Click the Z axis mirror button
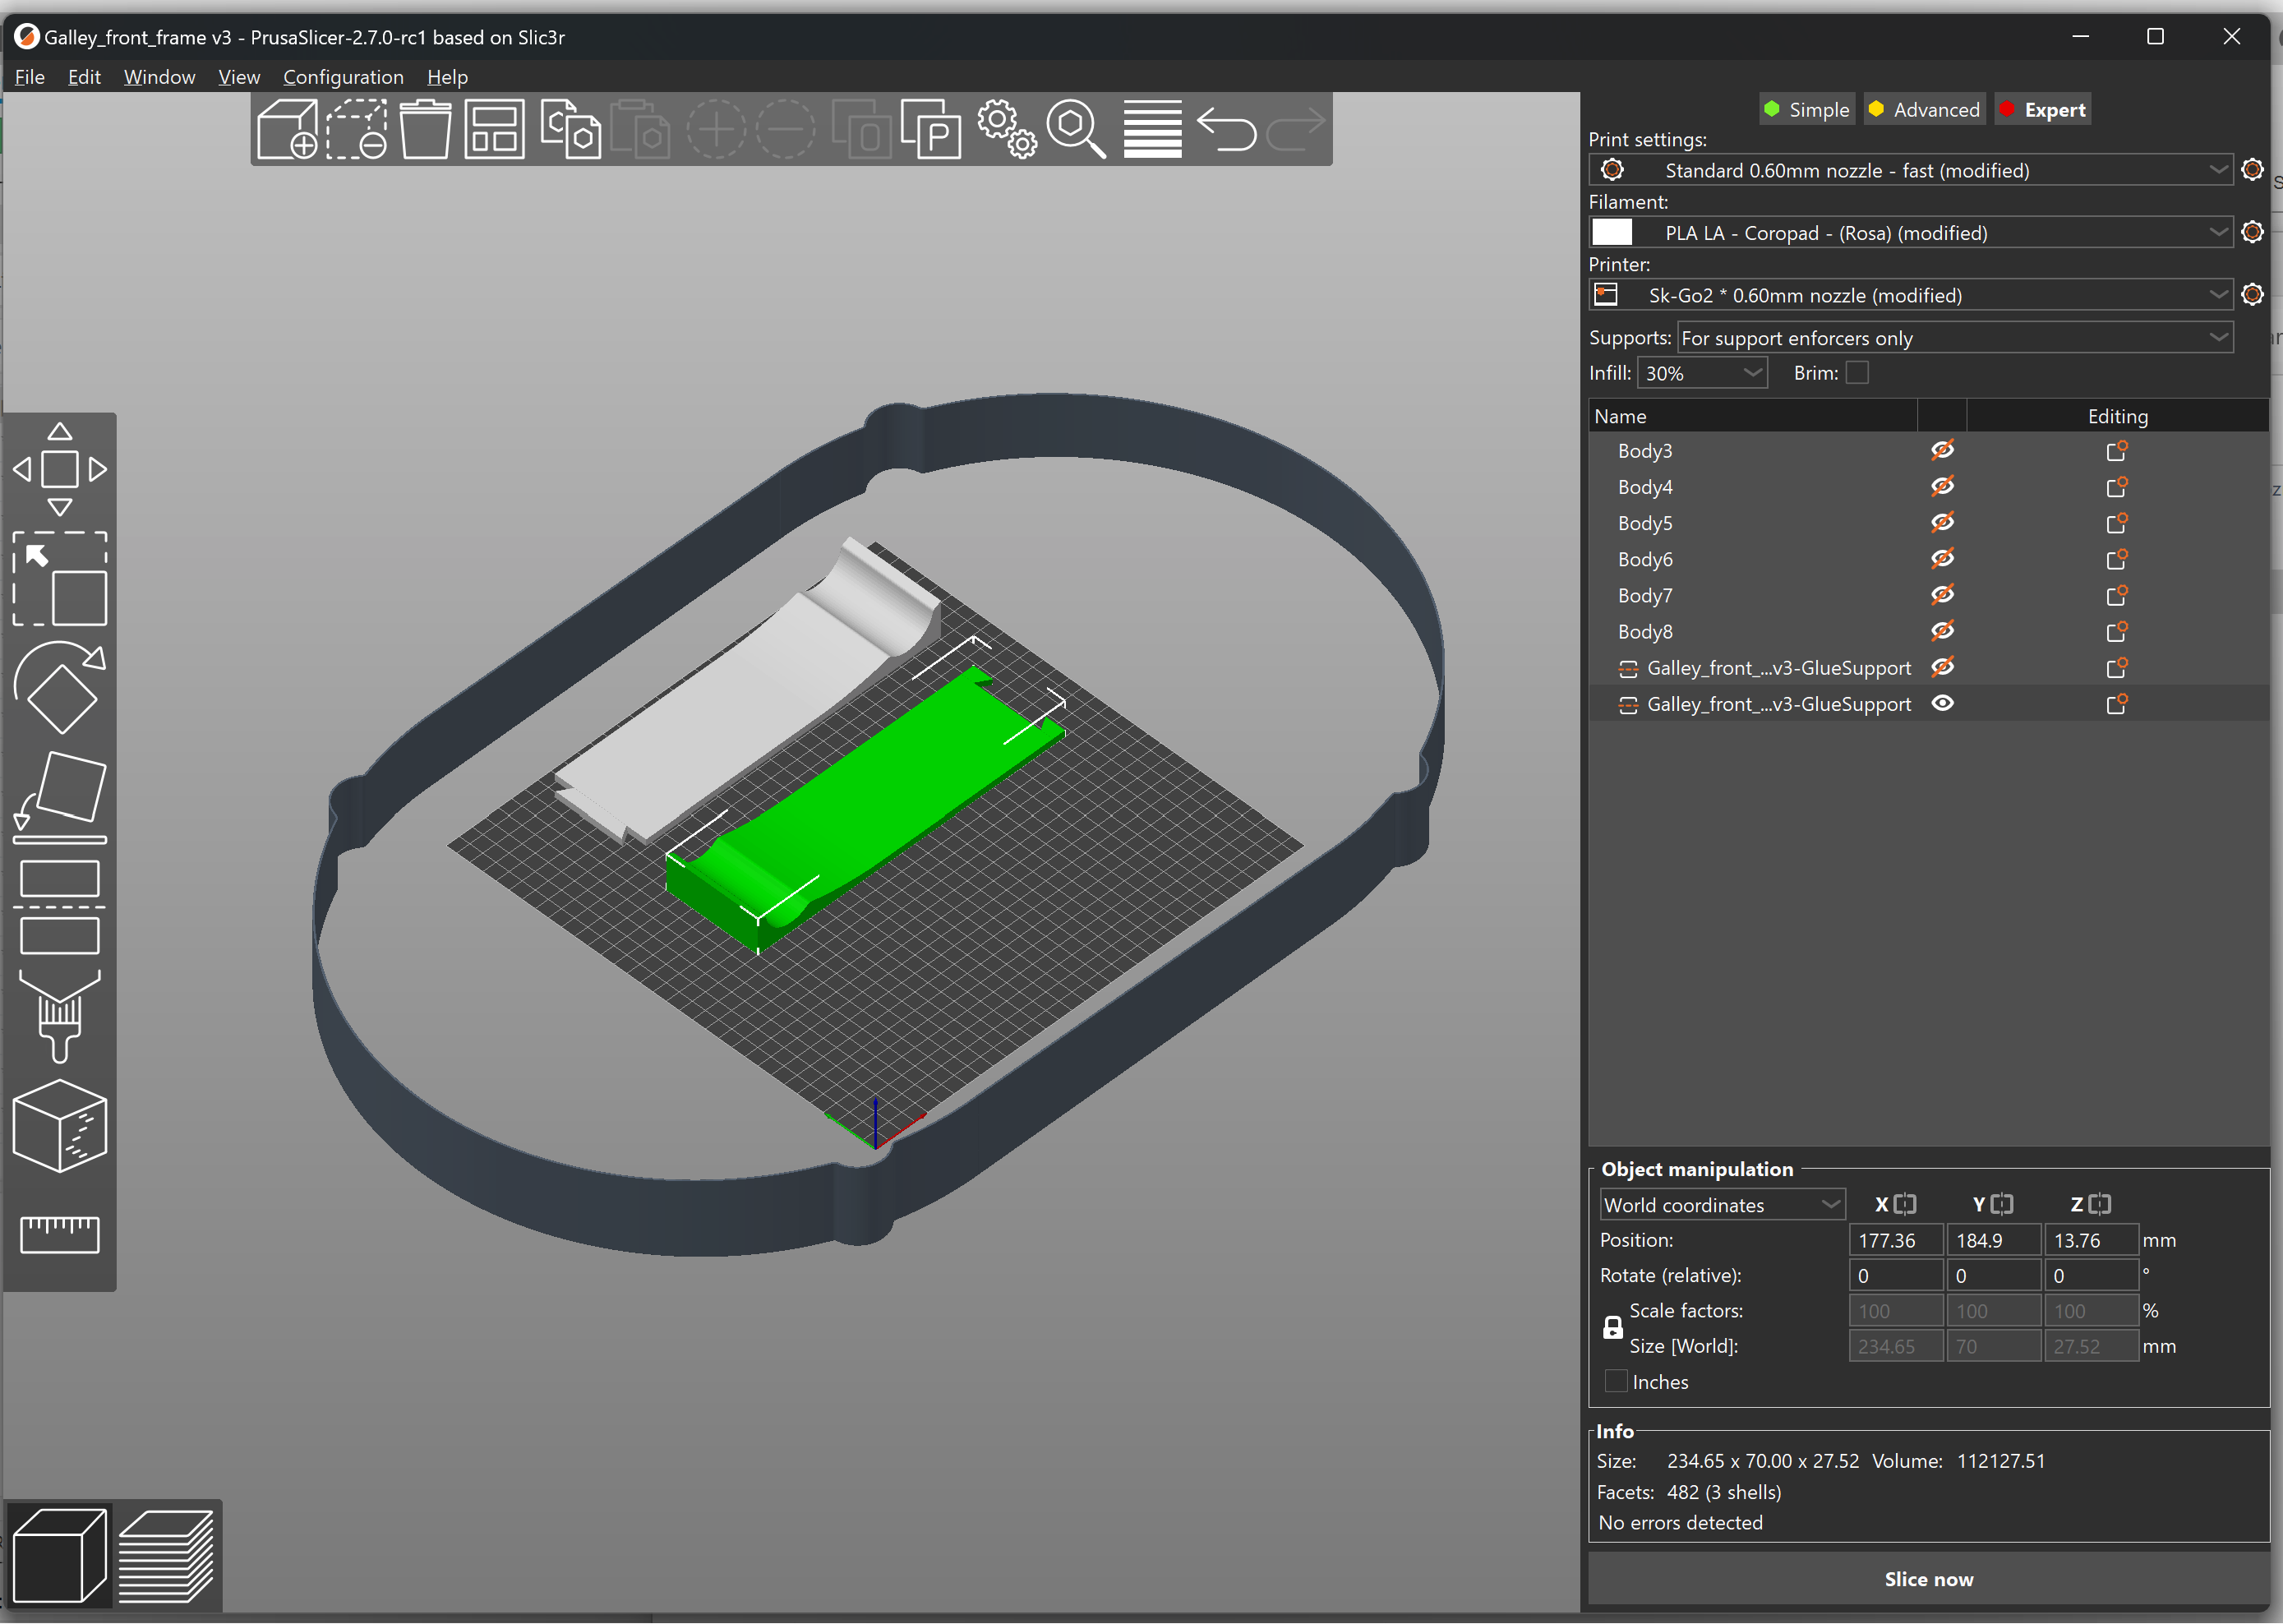This screenshot has height=1624, width=2283. [x=2100, y=1205]
